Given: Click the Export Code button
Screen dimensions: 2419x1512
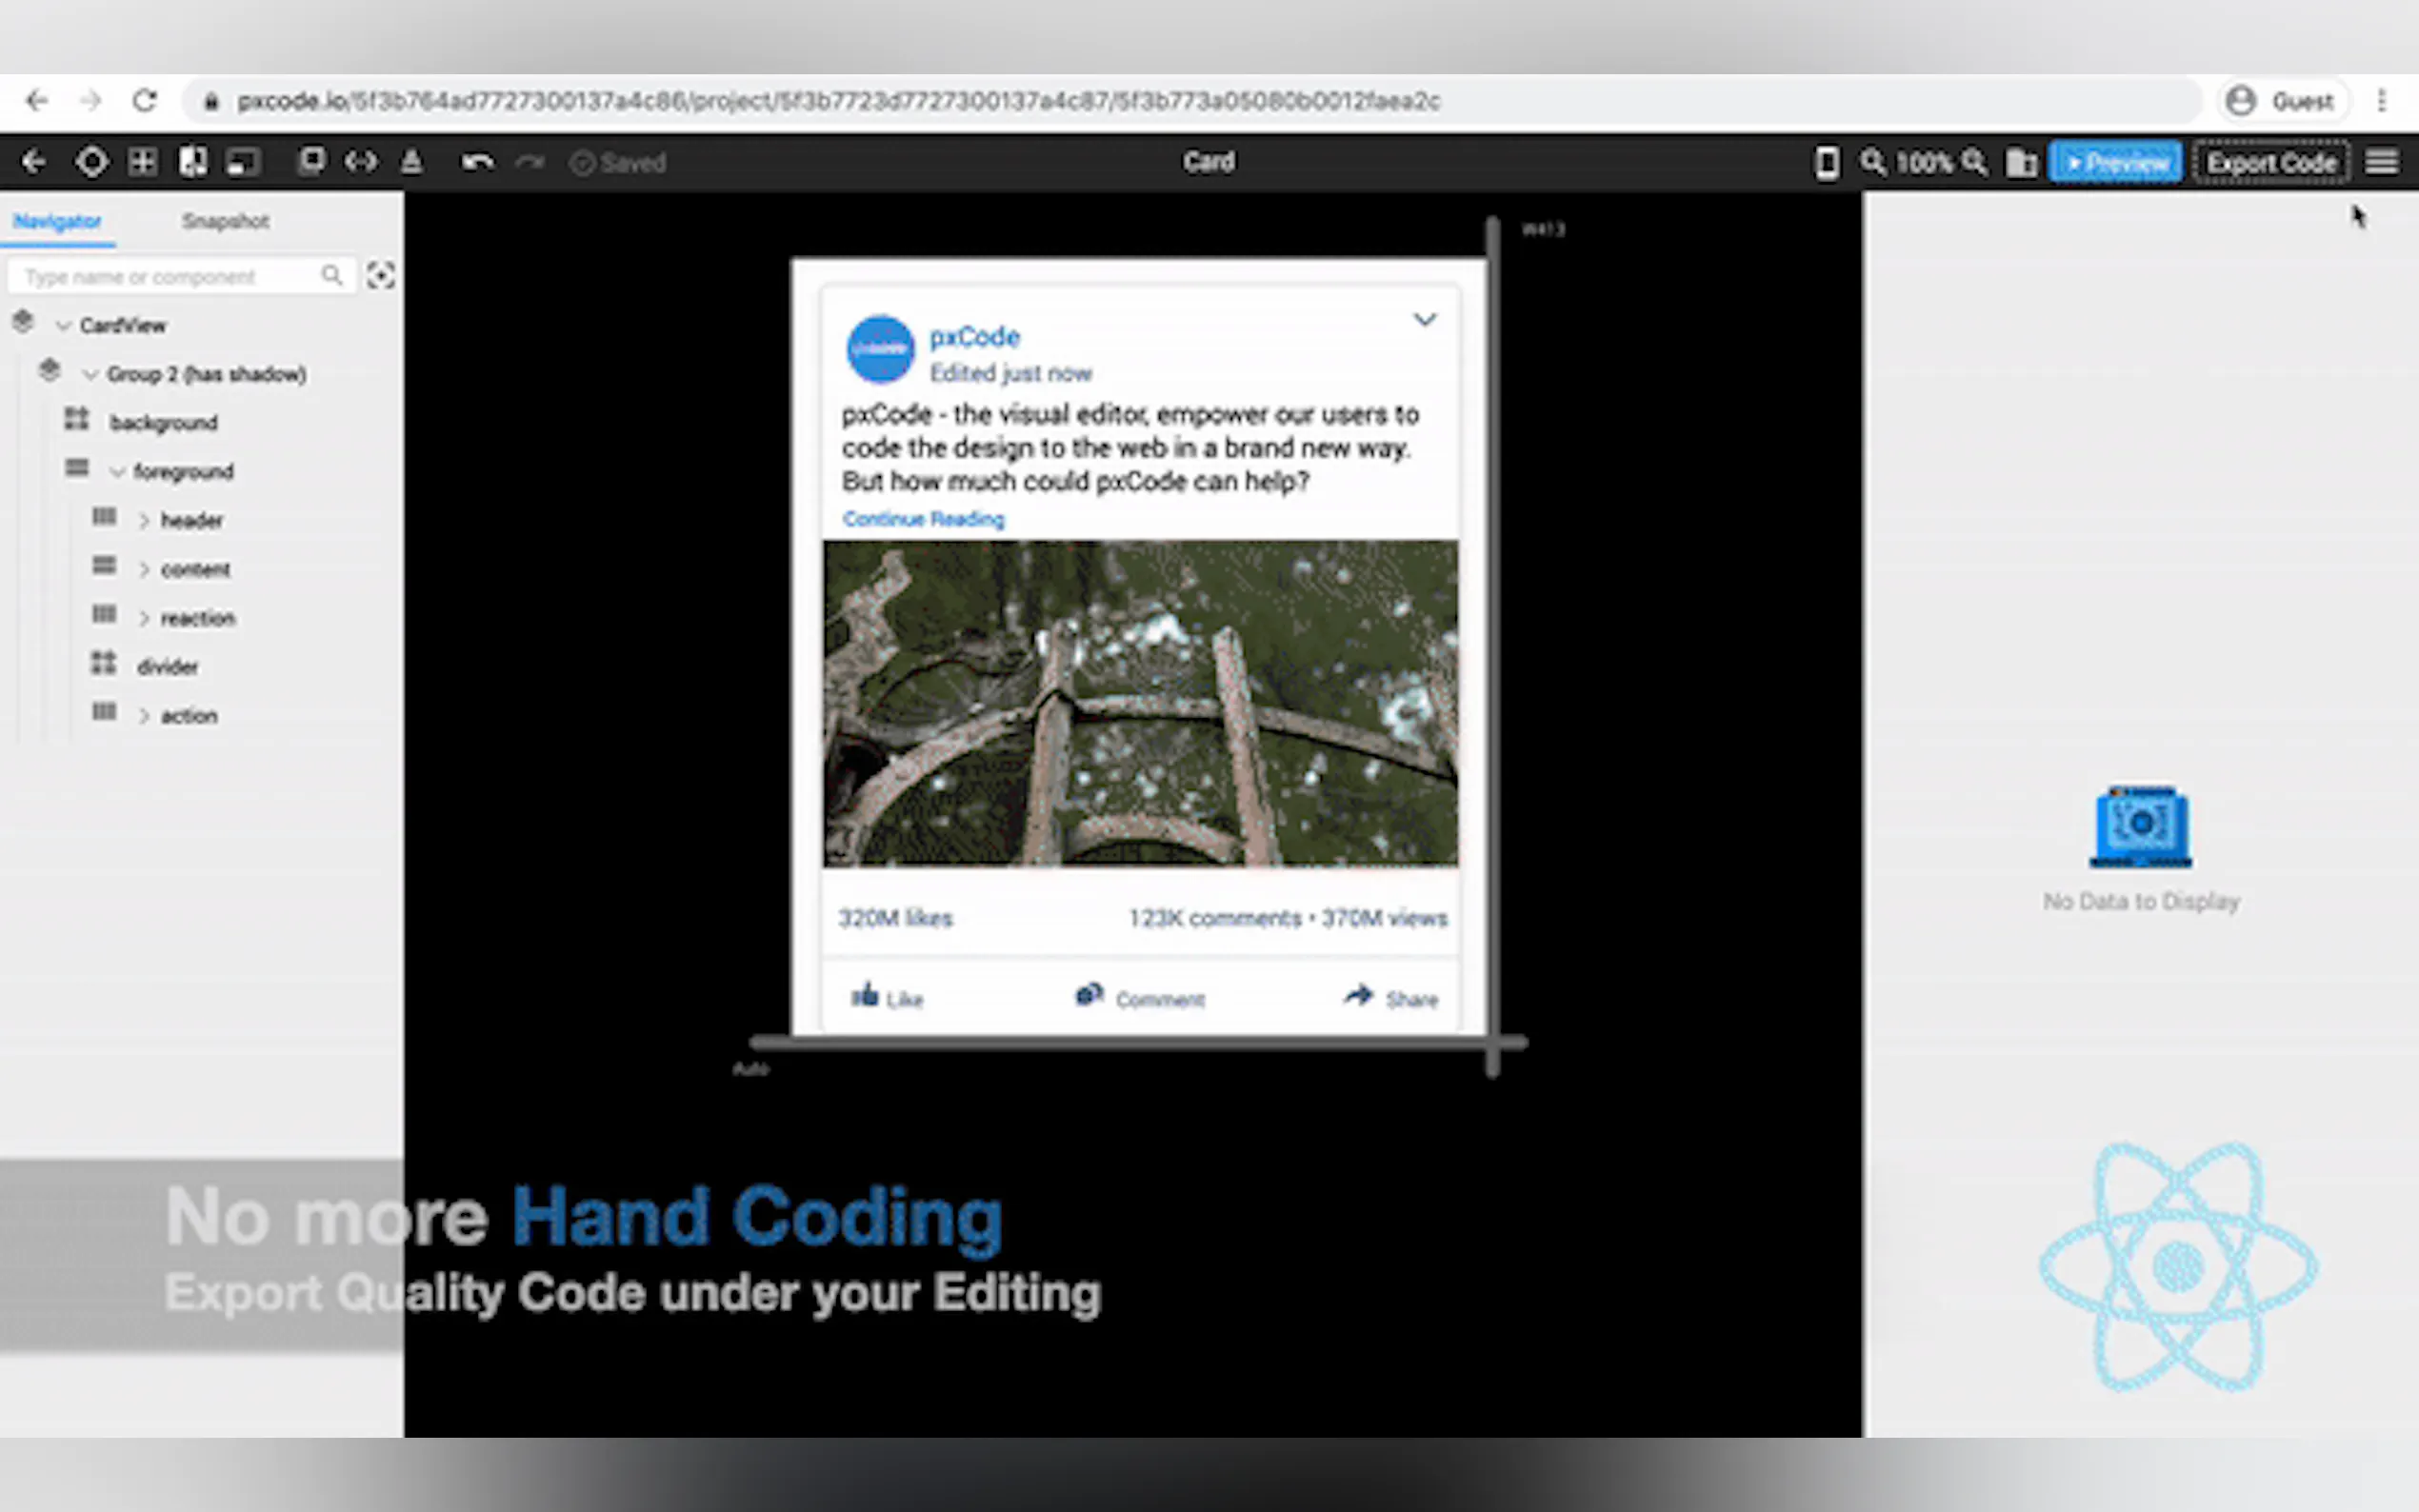Looking at the screenshot, I should pos(2270,162).
